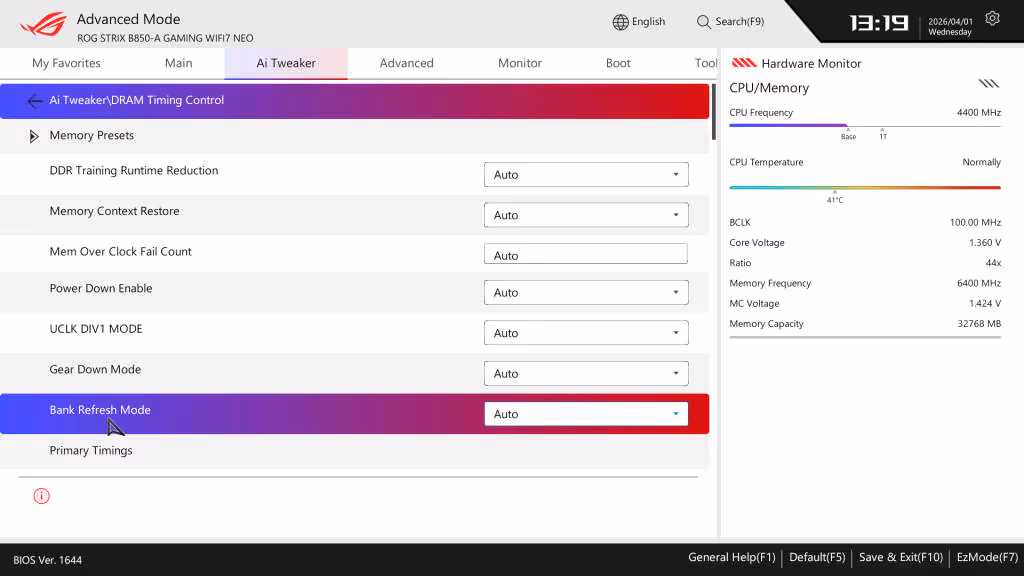This screenshot has height=576, width=1024.
Task: Open the settings gear icon
Action: (x=992, y=18)
